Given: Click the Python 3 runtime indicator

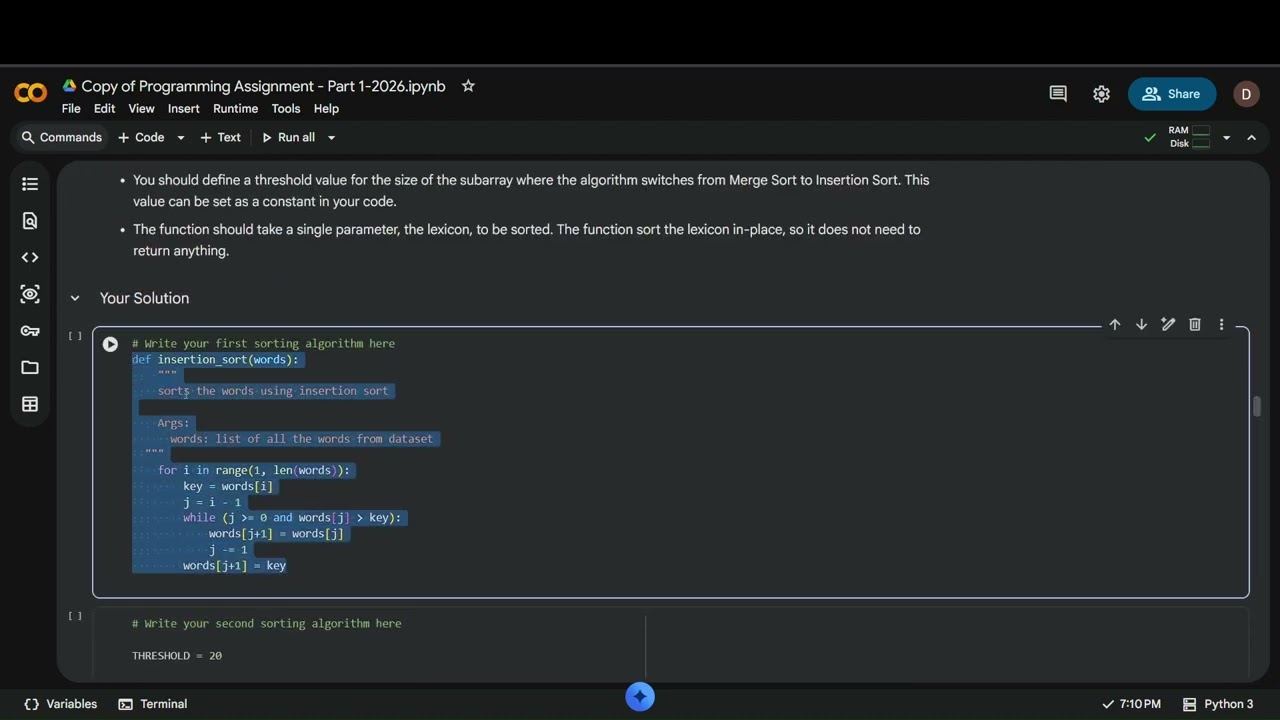Looking at the screenshot, I should [1217, 704].
